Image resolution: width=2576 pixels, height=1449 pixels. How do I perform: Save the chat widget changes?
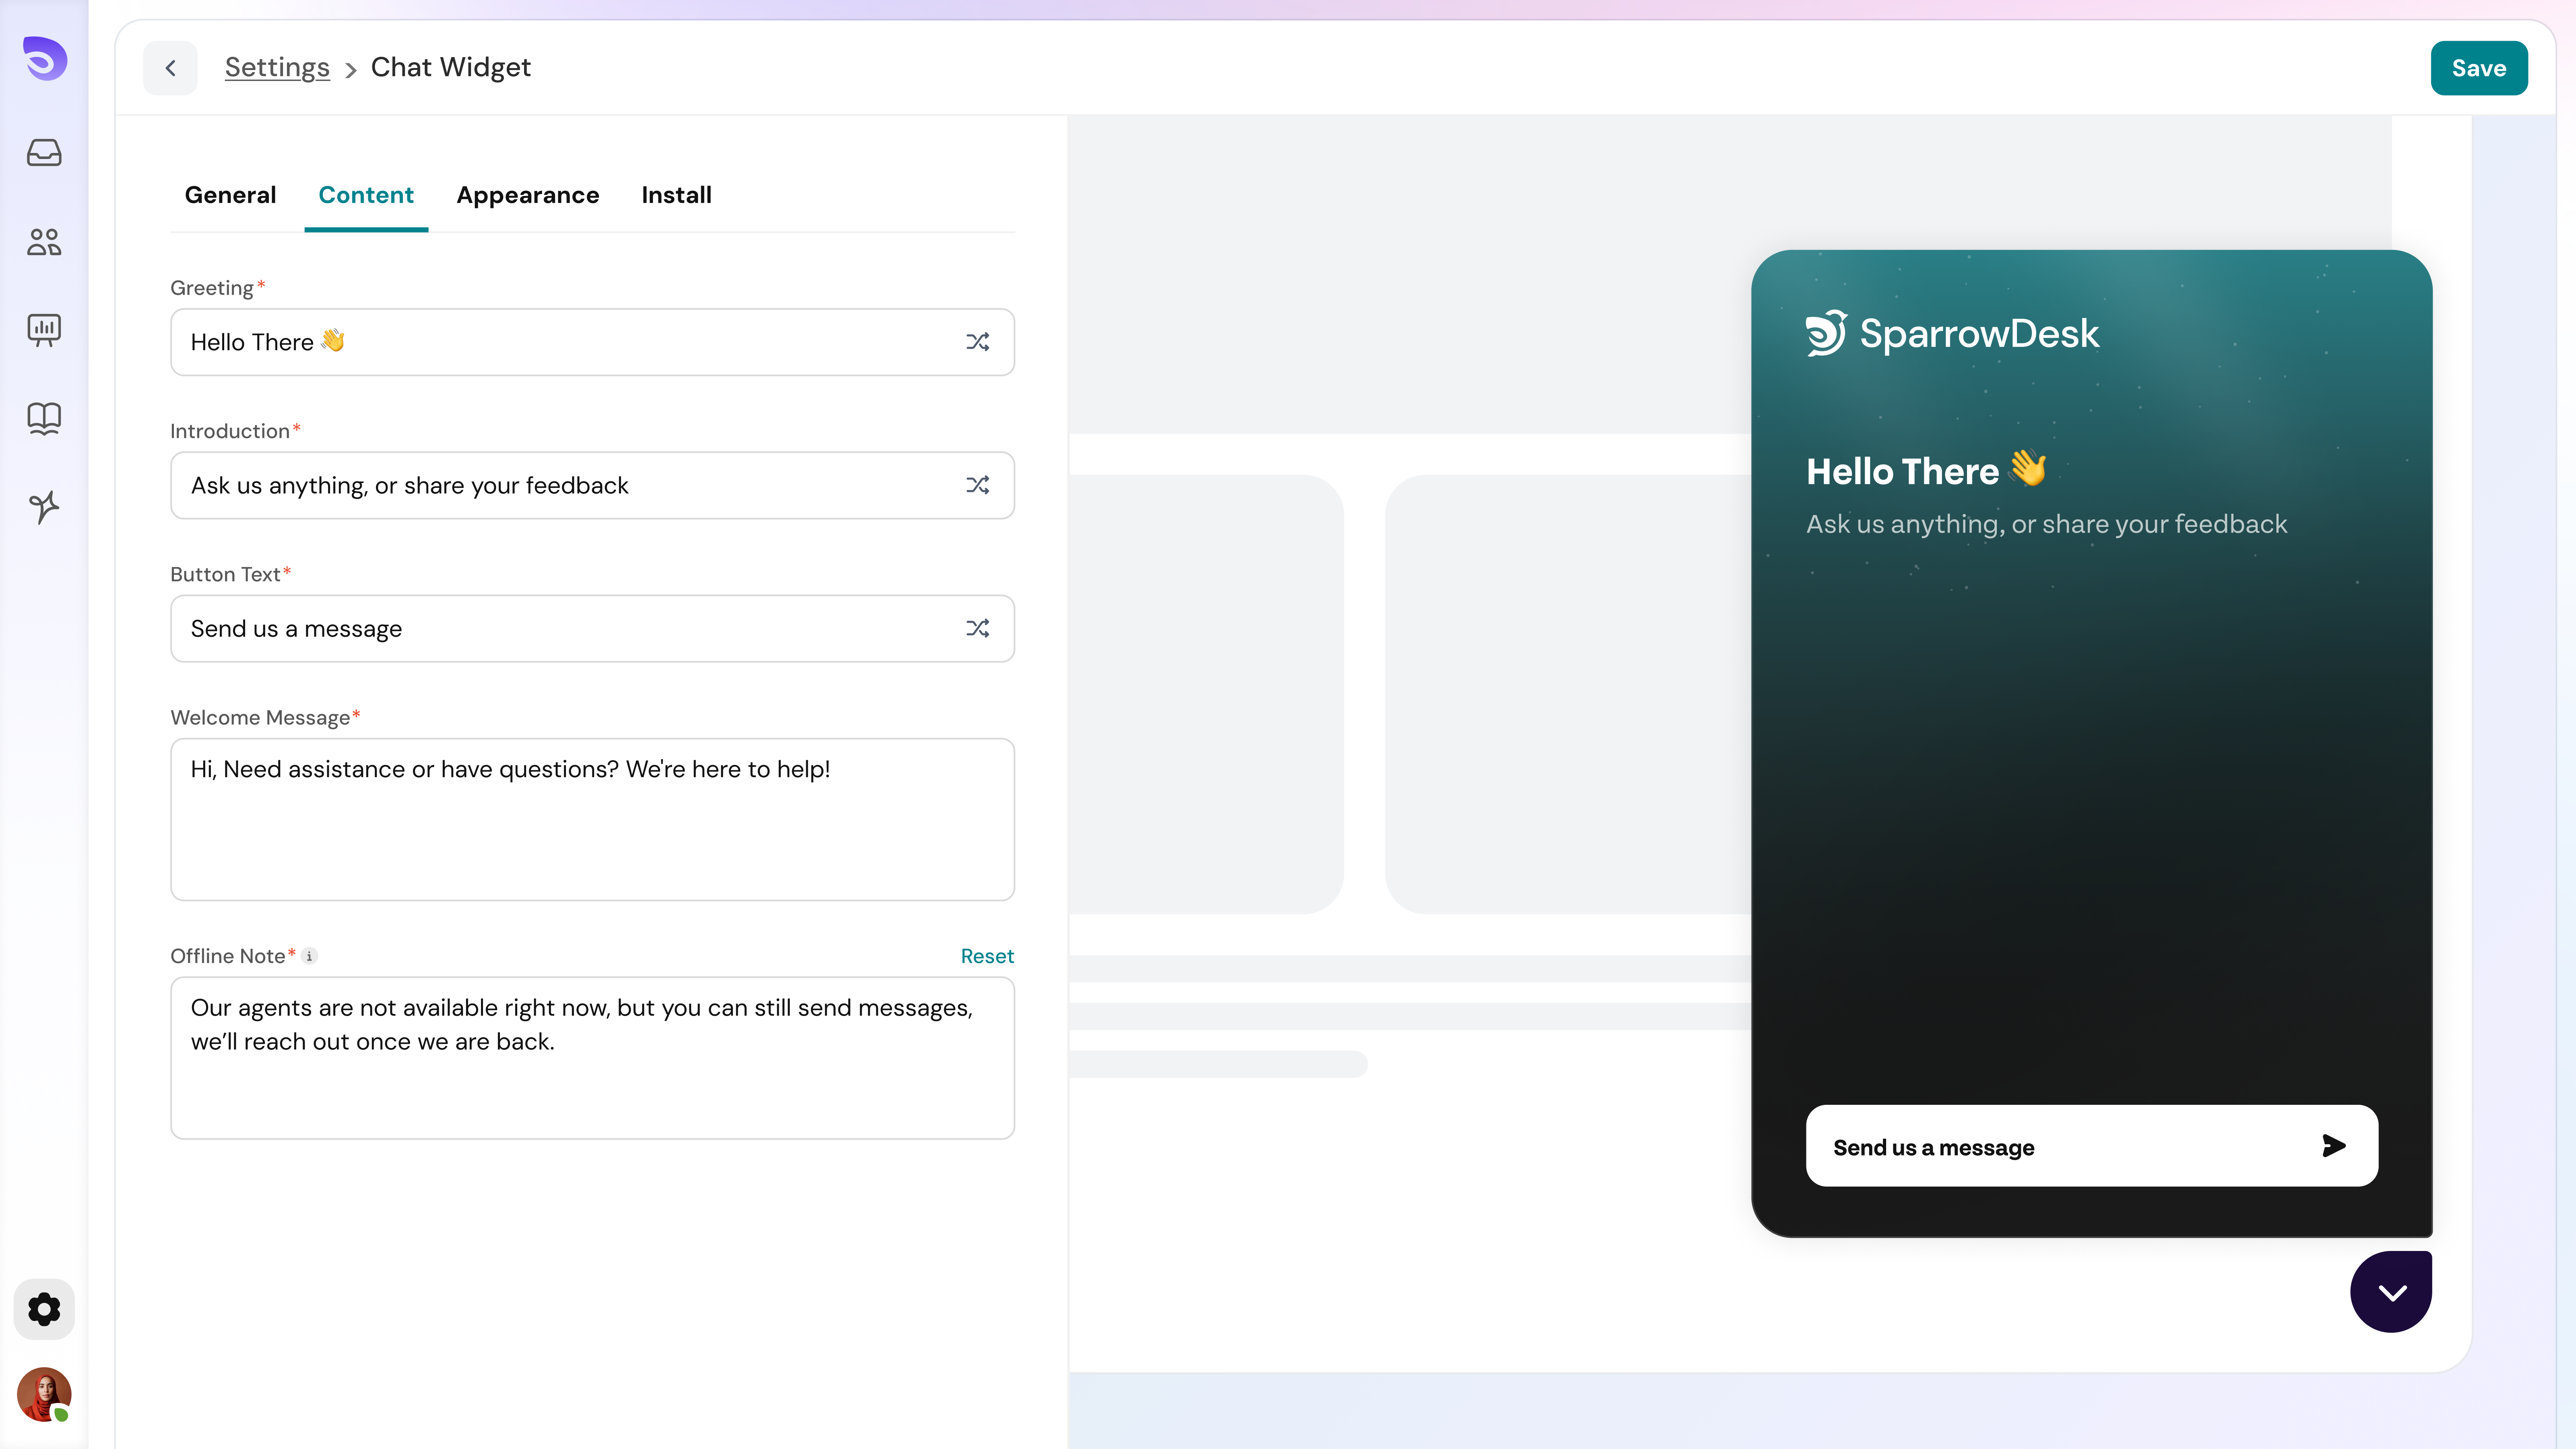pos(2479,67)
